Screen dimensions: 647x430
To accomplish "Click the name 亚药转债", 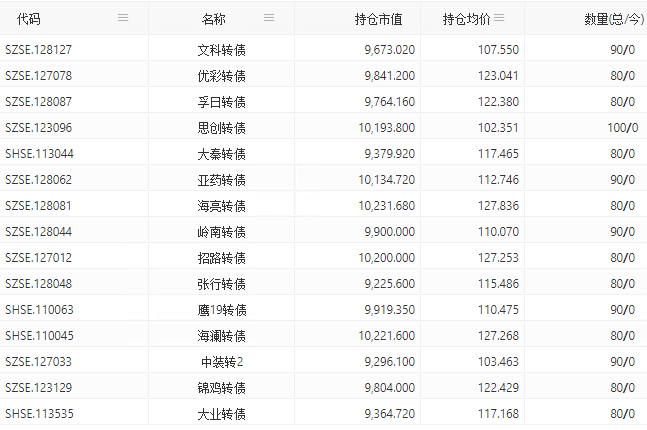I will [222, 180].
